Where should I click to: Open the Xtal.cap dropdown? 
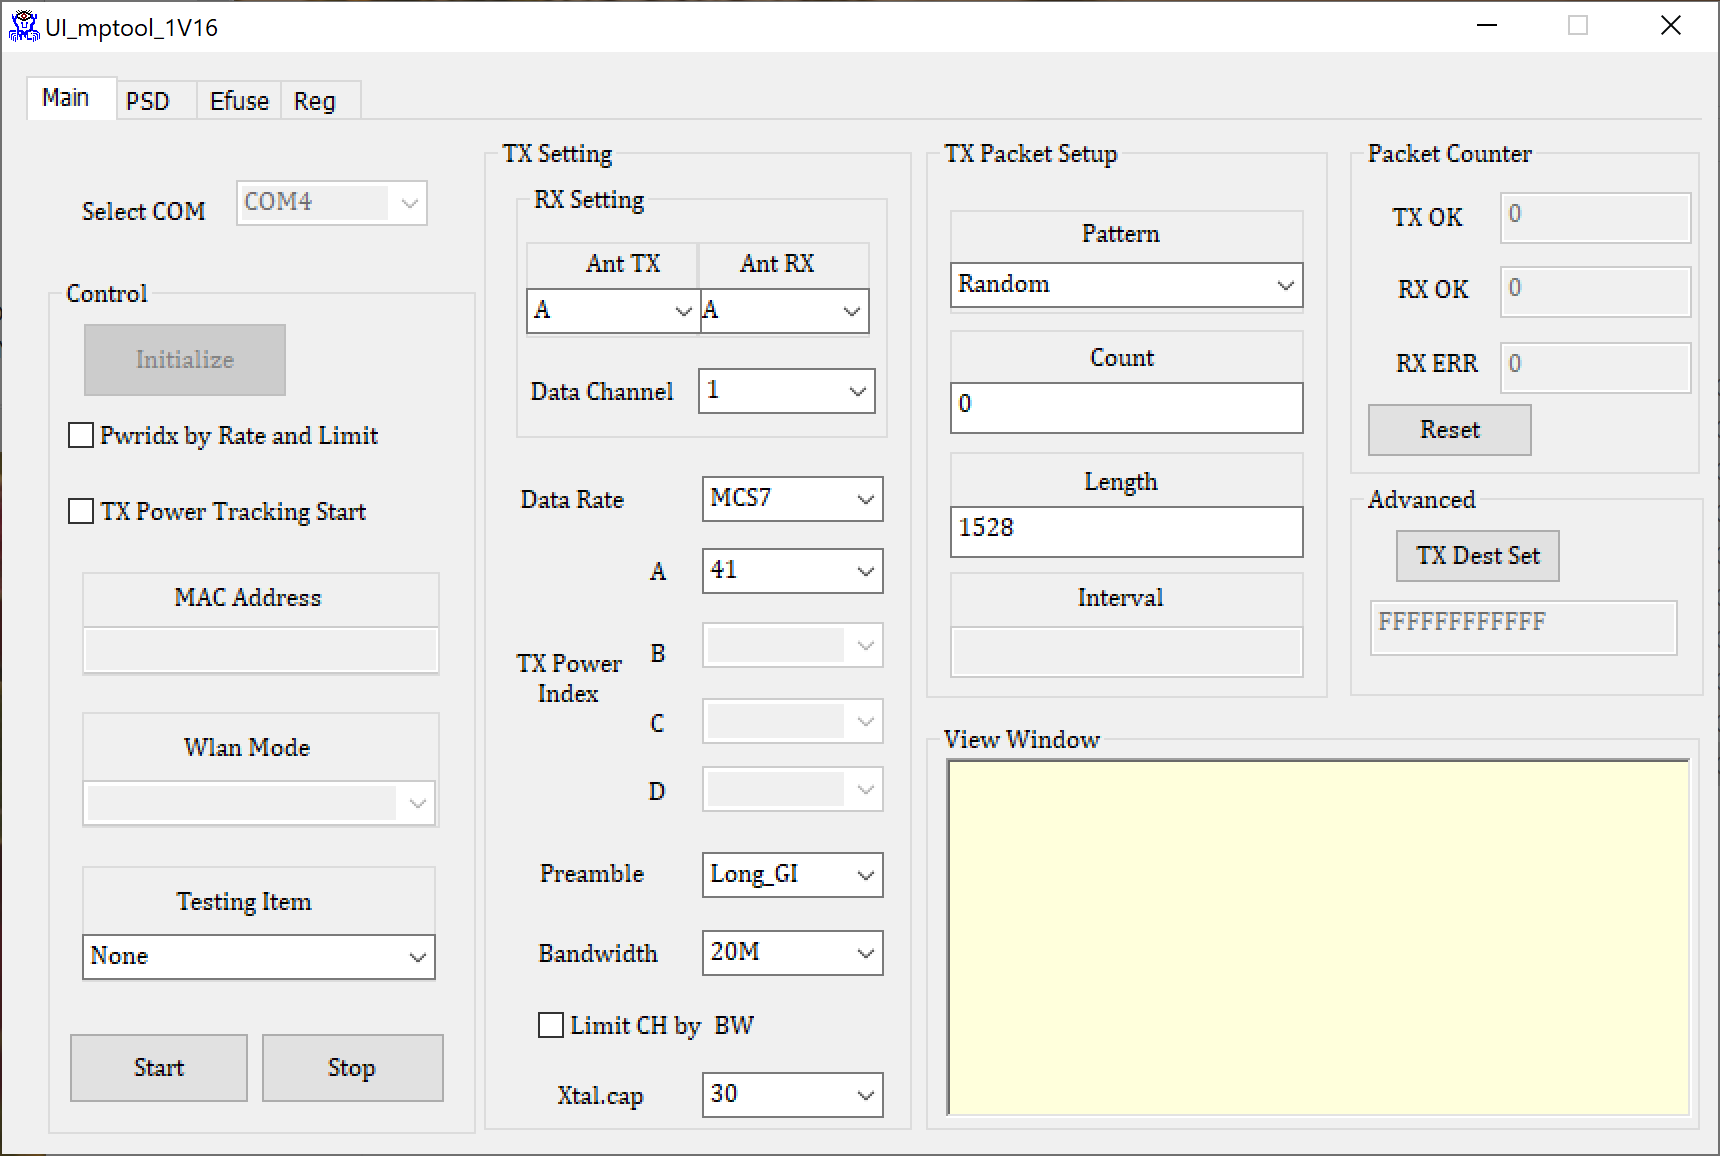click(792, 1095)
